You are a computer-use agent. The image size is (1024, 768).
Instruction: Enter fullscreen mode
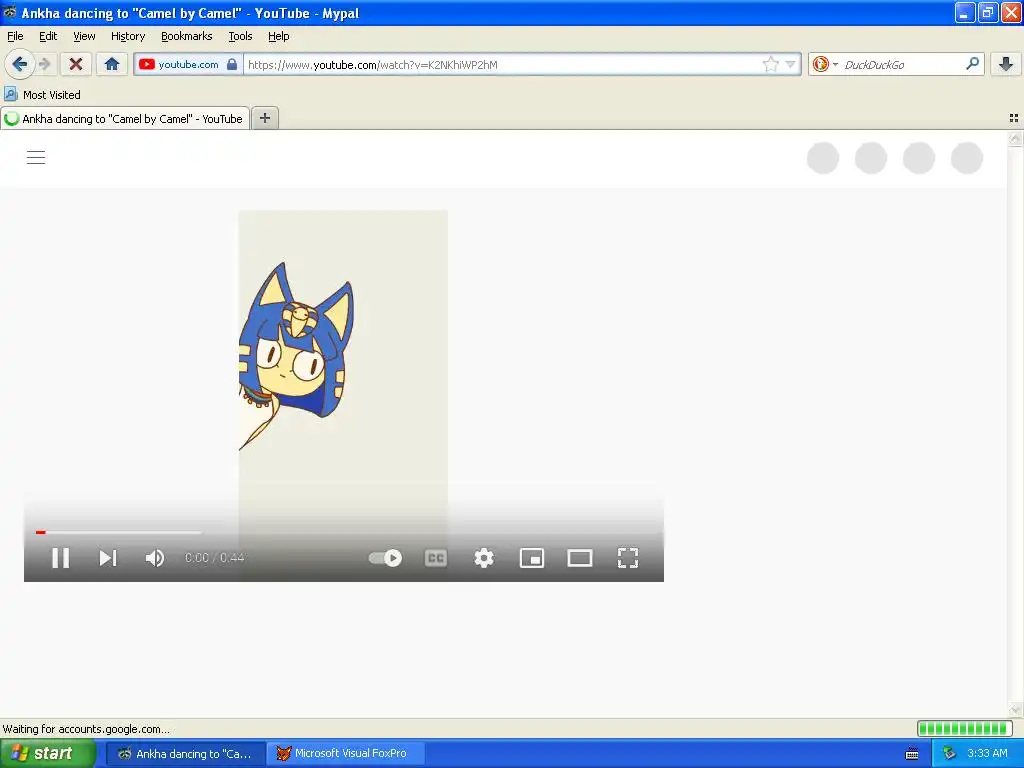tap(628, 558)
